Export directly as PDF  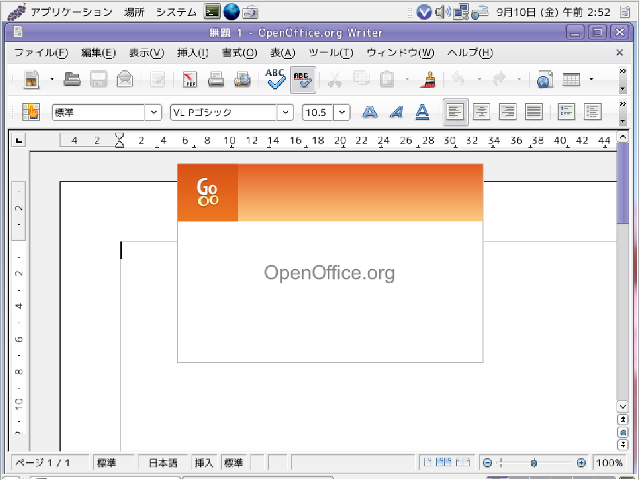click(x=190, y=79)
